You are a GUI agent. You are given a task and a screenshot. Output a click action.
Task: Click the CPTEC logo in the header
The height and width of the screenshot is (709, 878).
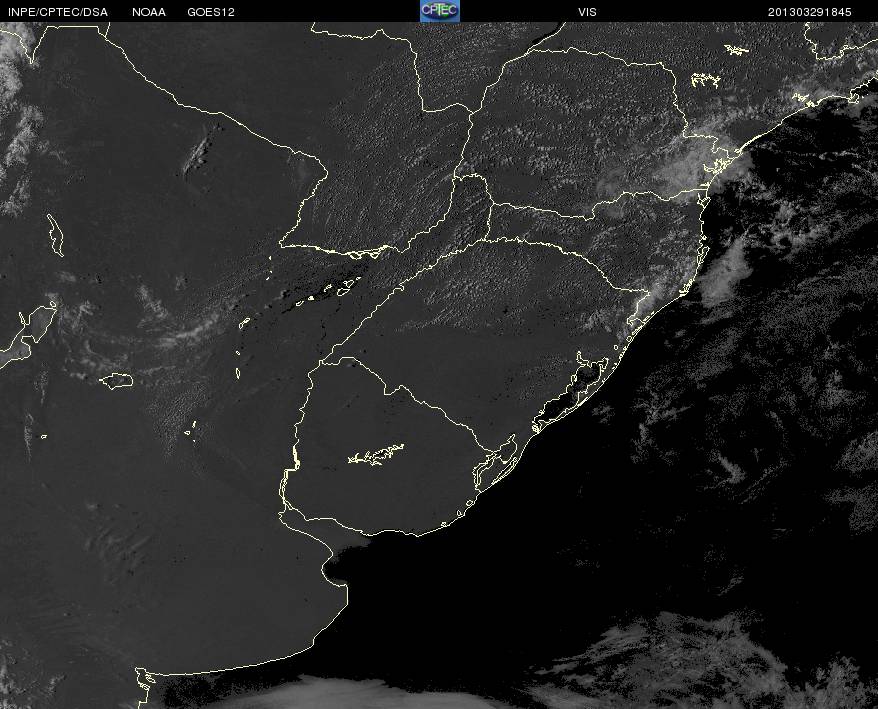coord(440,11)
